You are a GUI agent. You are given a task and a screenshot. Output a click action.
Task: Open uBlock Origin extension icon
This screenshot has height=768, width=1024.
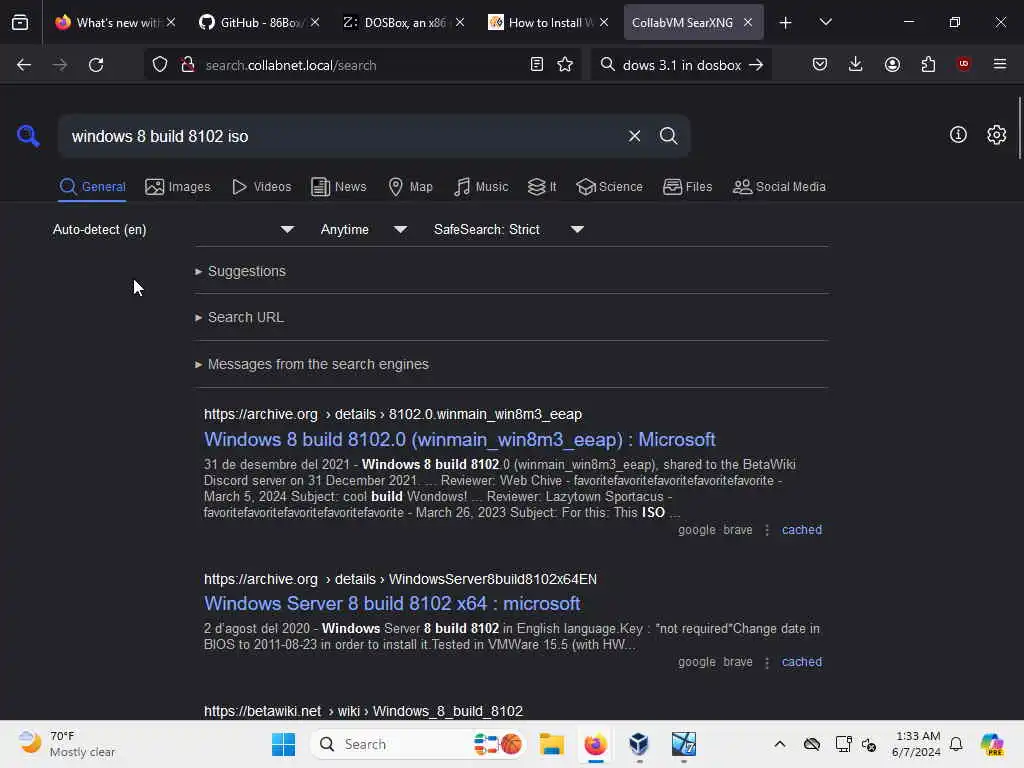click(963, 64)
